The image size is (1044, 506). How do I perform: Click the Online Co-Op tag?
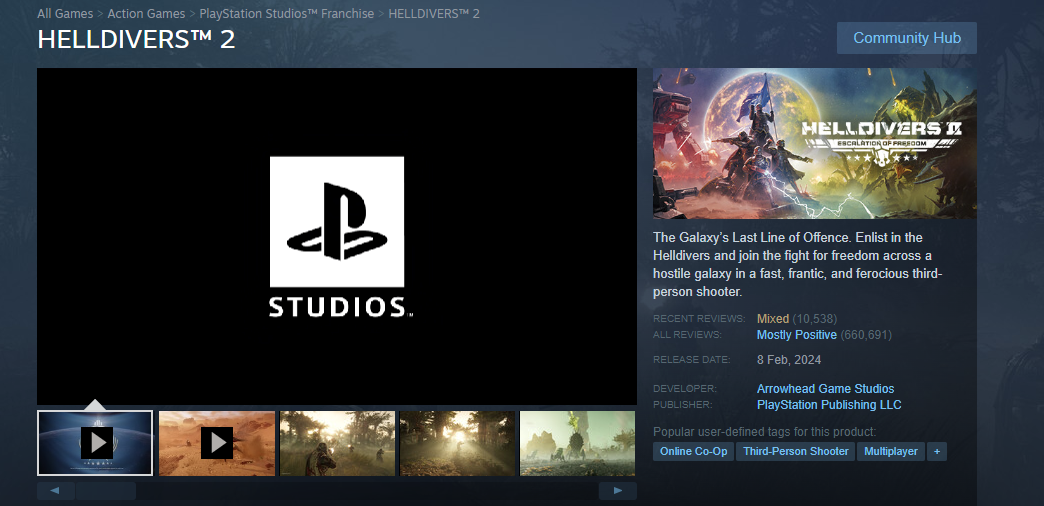pos(693,451)
